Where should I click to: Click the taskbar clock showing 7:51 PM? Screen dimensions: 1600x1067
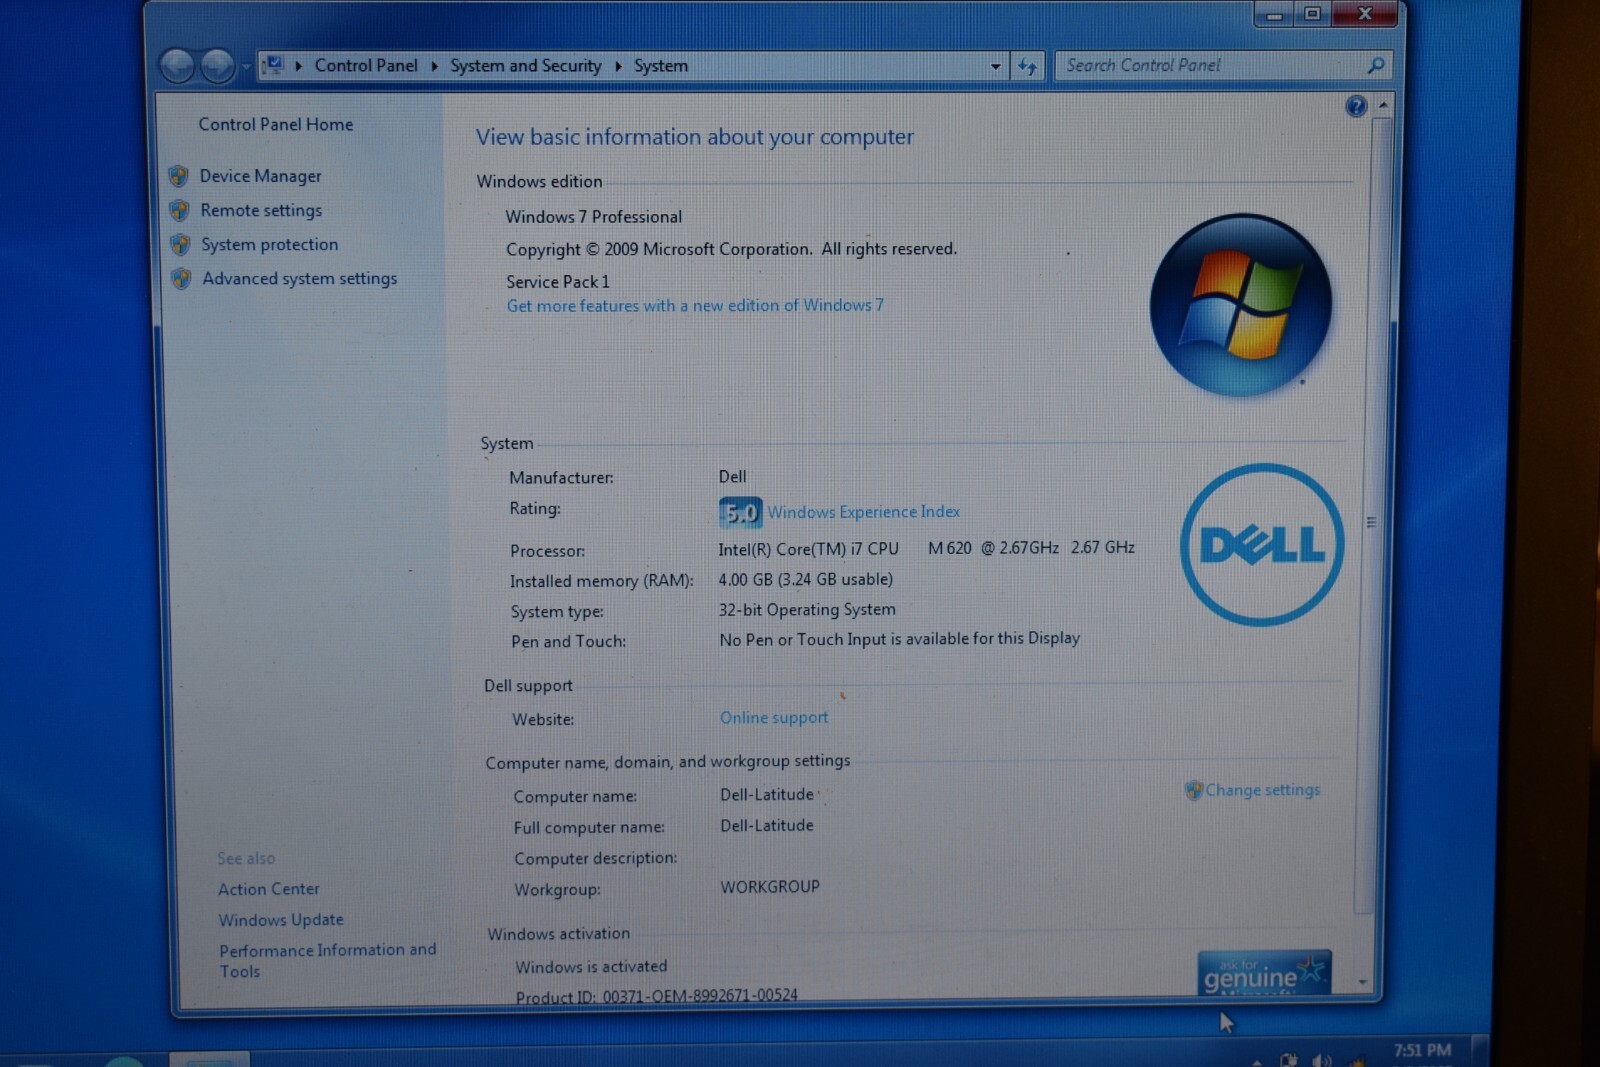tap(1422, 1051)
